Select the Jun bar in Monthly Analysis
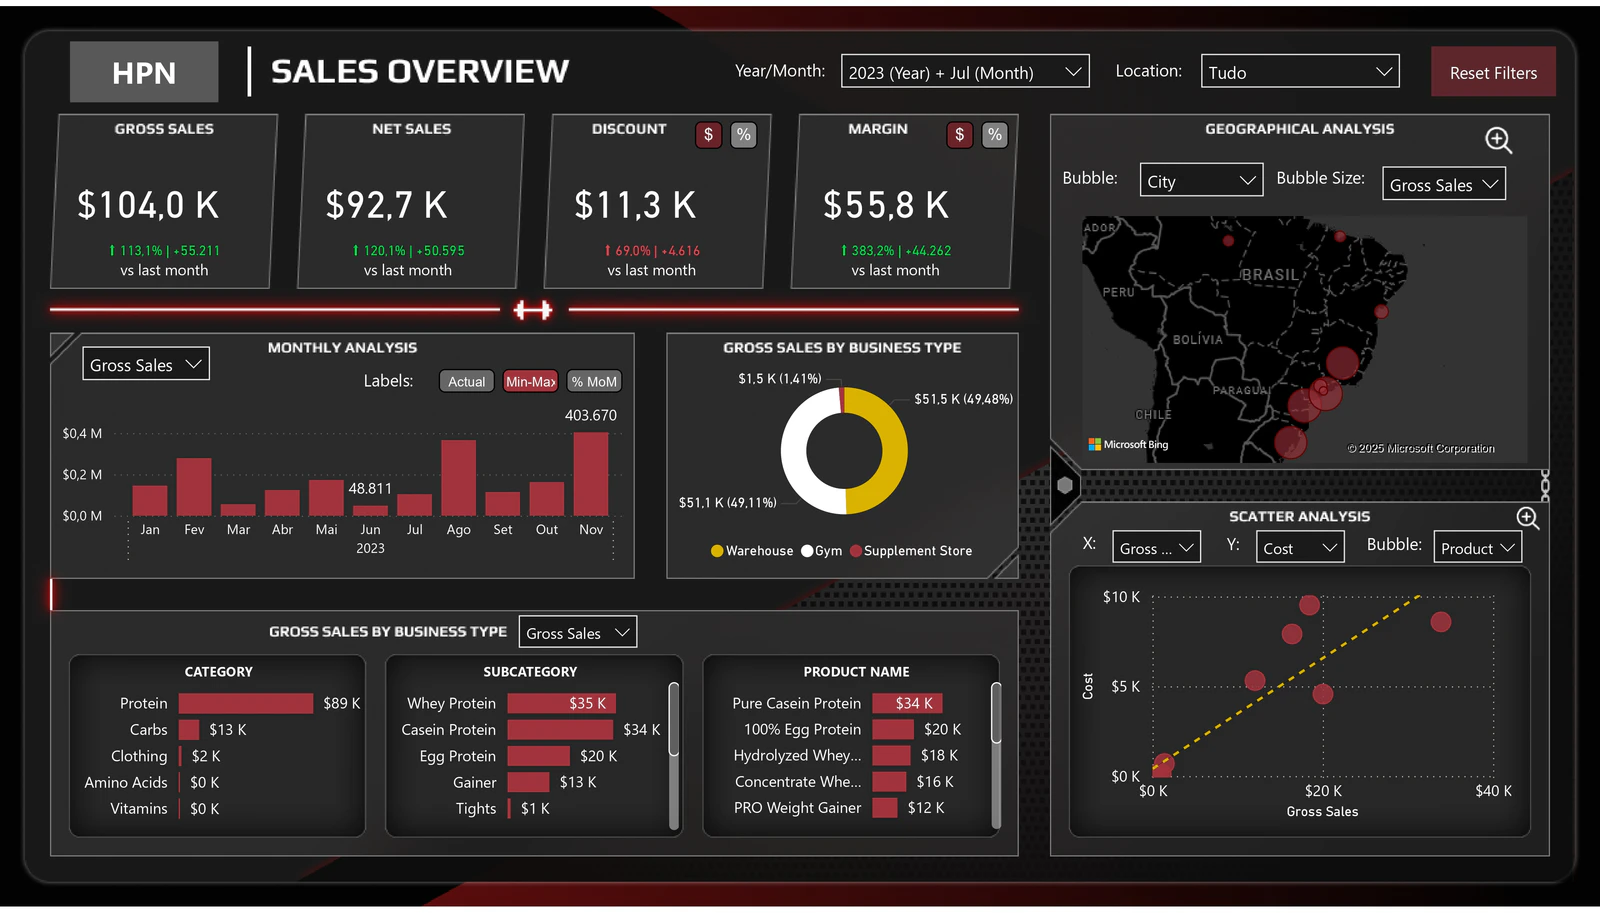Screen dimensions: 1600x913 point(370,510)
